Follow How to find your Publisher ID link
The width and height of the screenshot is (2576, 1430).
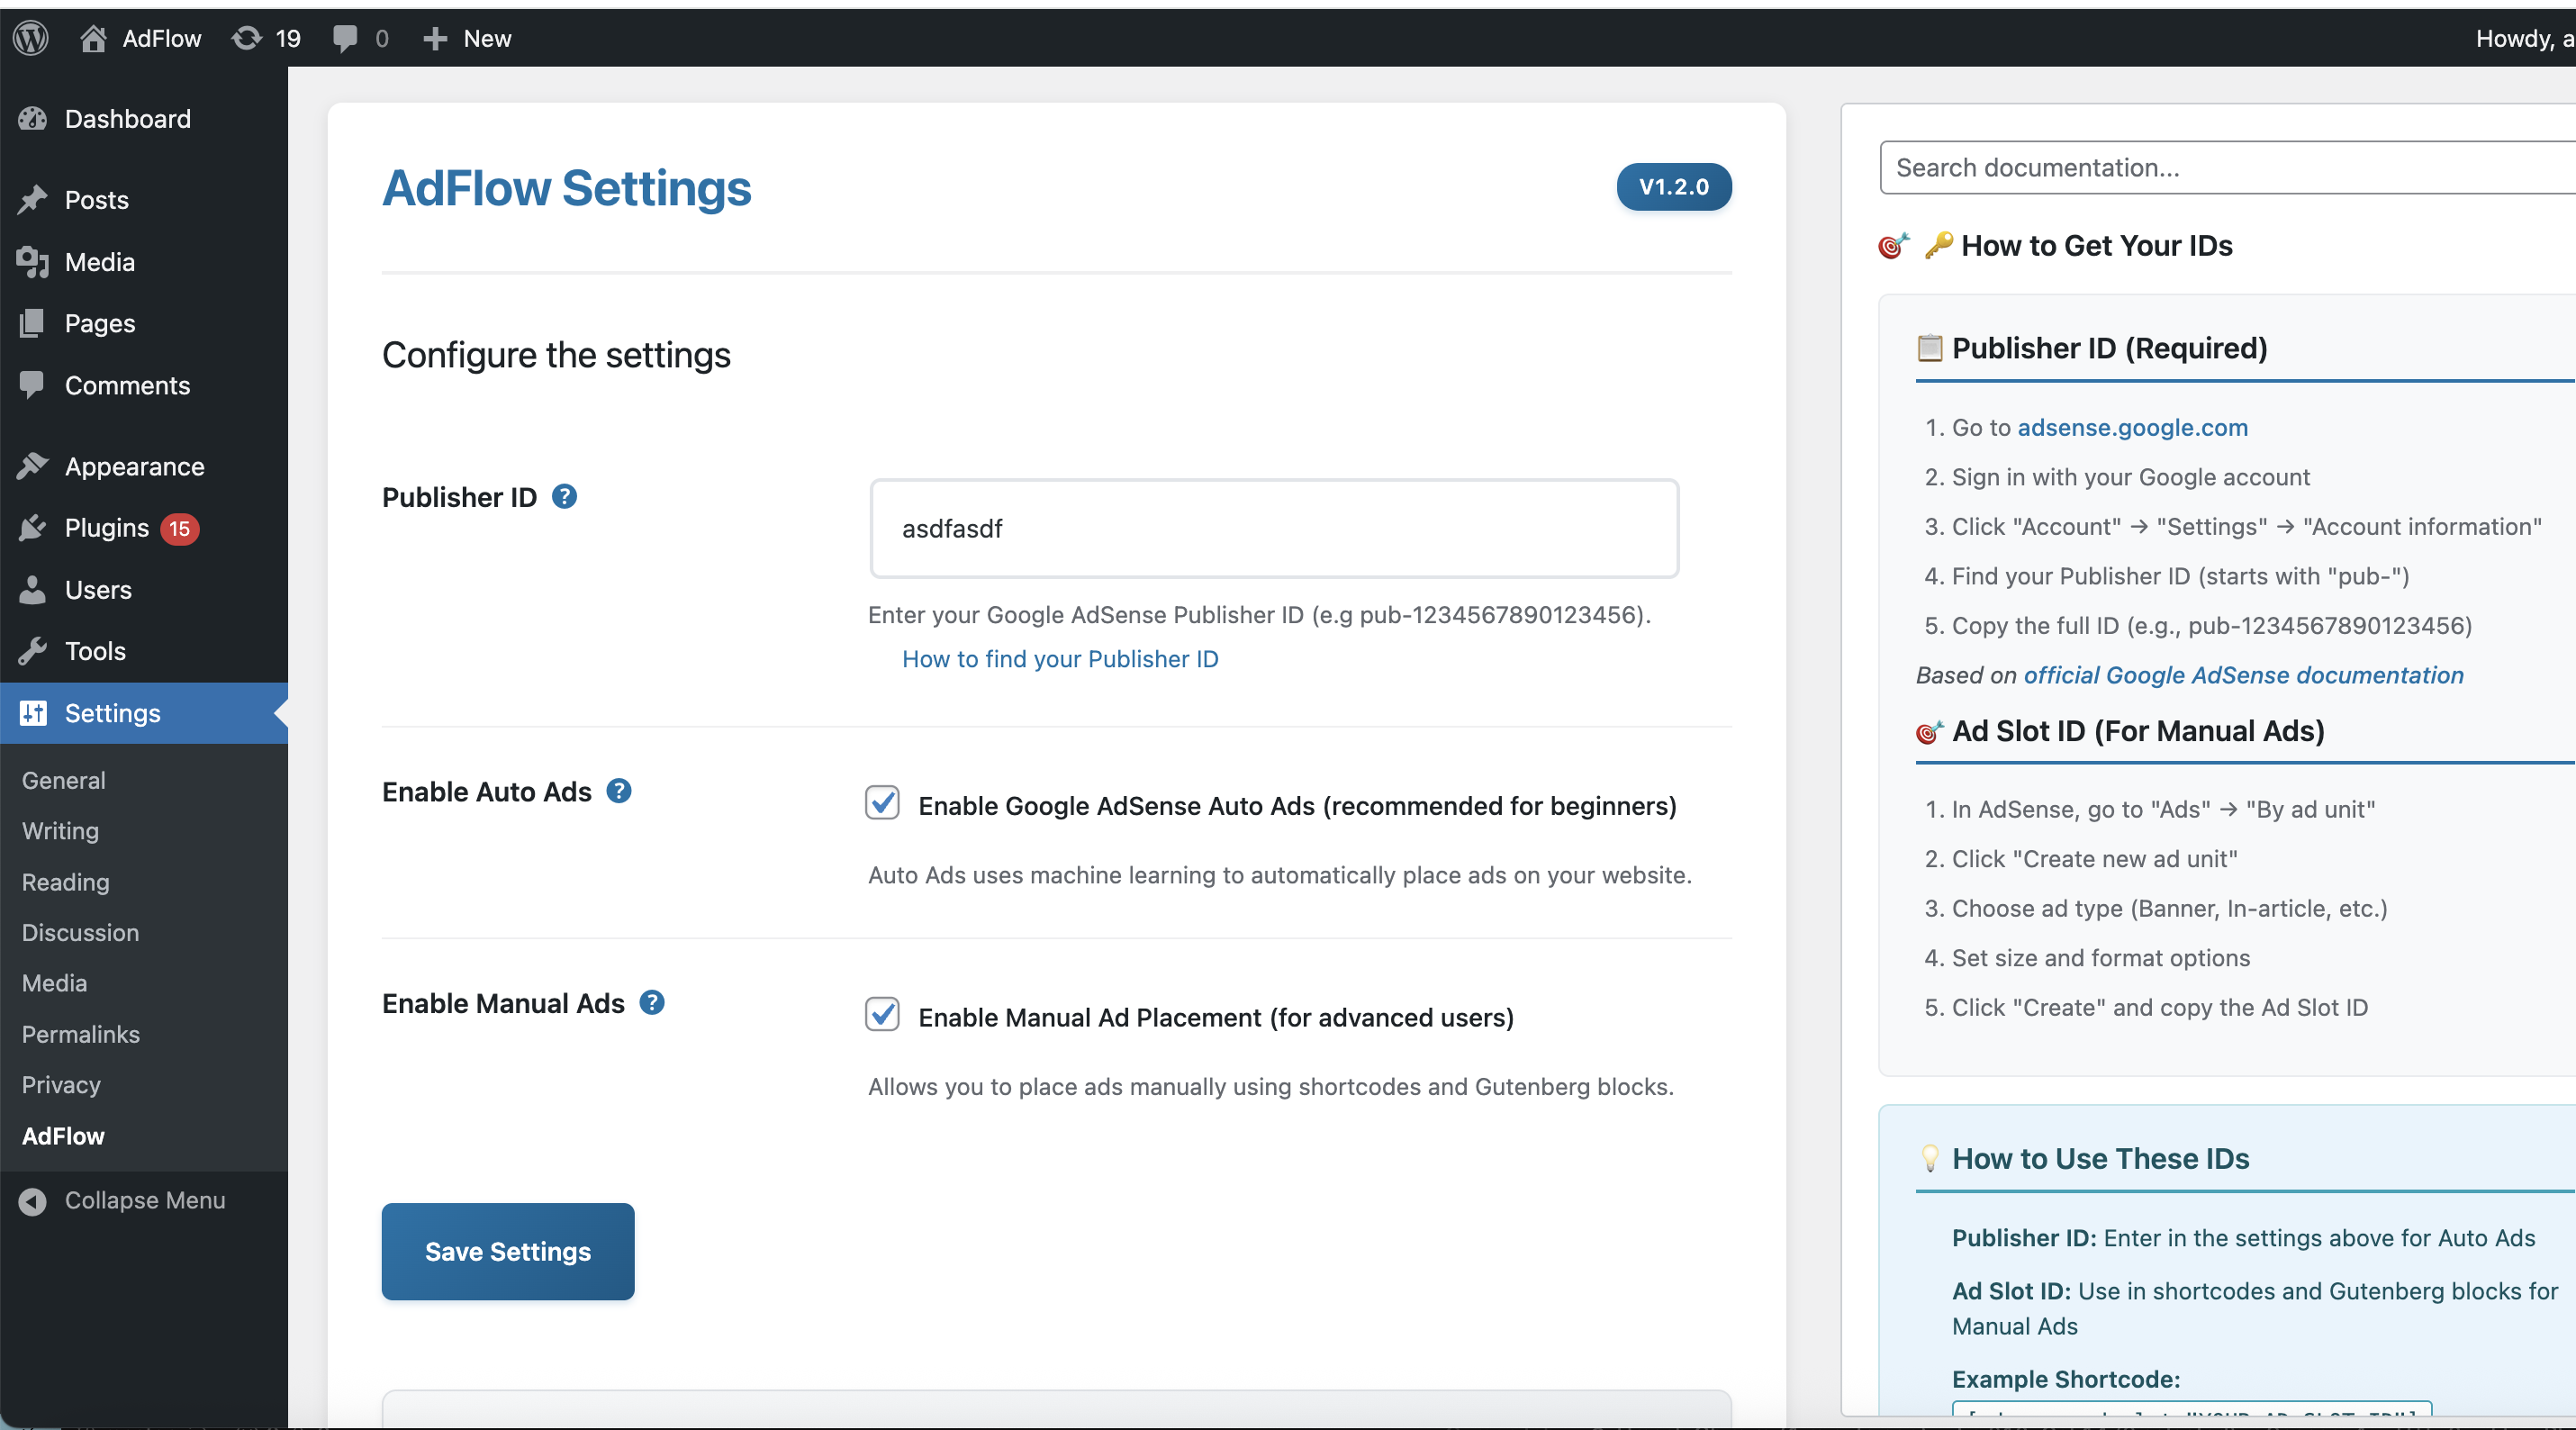click(1060, 659)
